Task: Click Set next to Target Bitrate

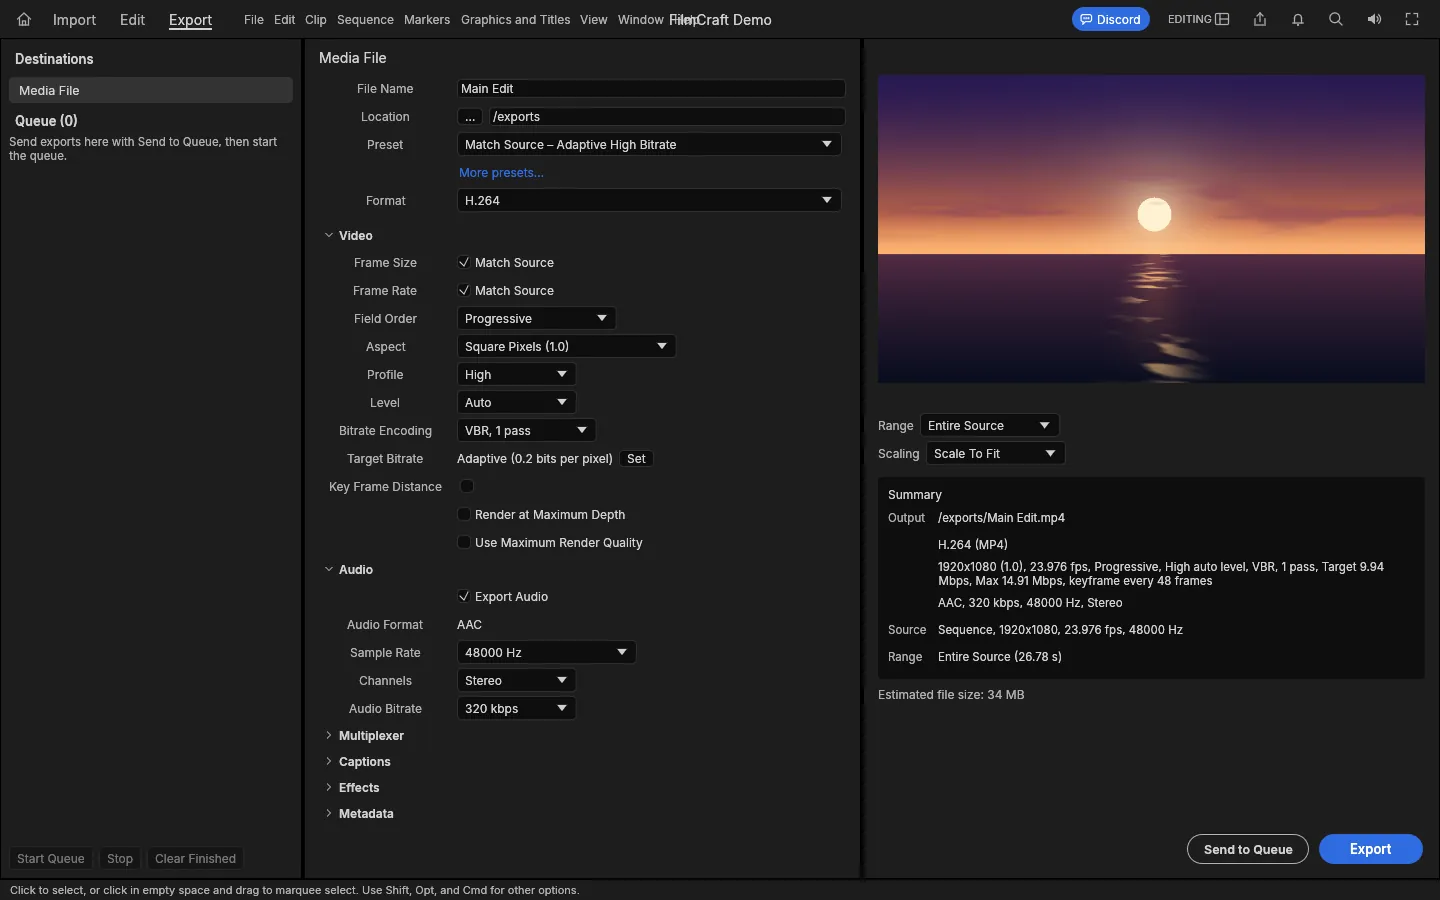Action: pos(636,459)
